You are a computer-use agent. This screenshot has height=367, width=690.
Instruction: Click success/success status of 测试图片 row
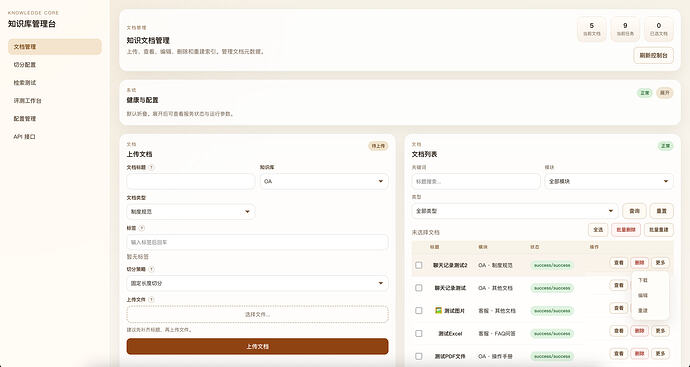[x=552, y=311]
